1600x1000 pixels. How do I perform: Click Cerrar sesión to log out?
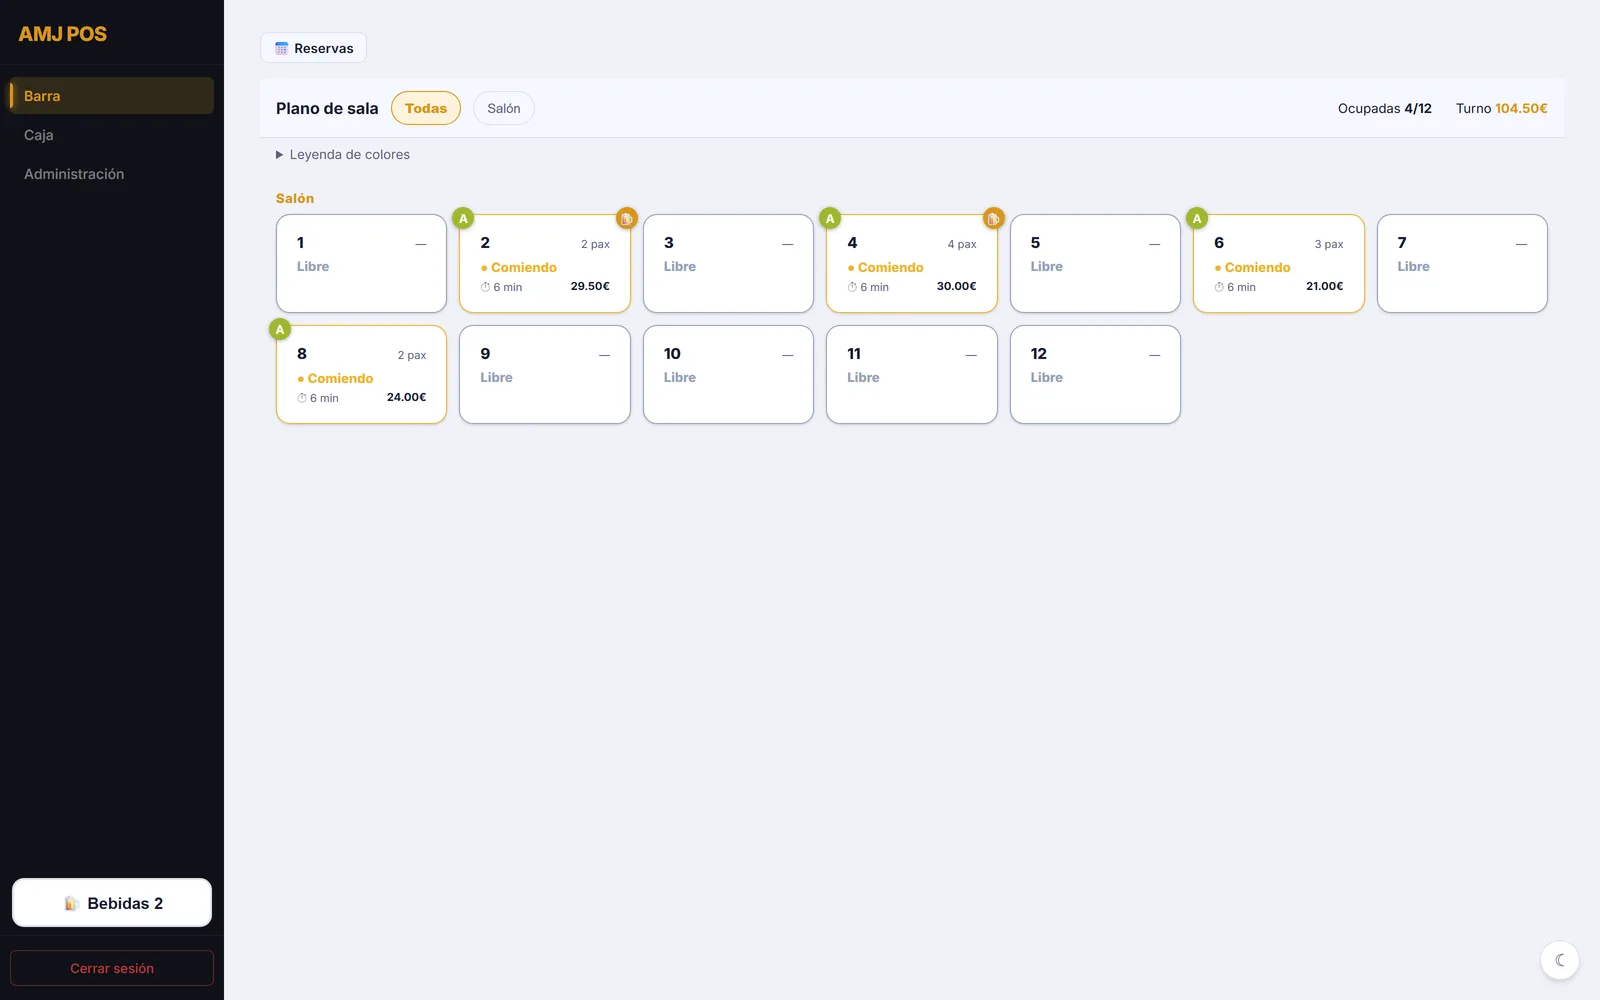(112, 968)
